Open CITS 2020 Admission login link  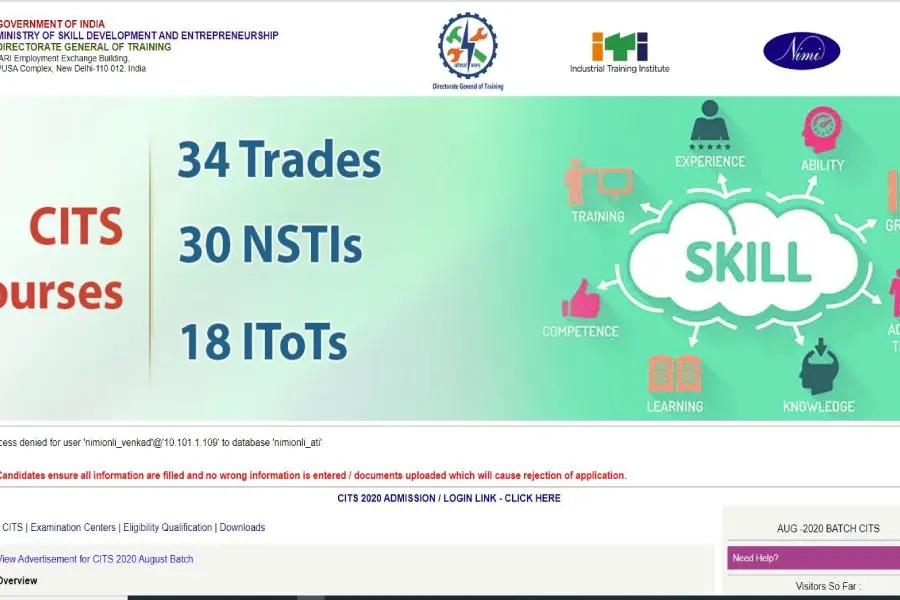449,498
